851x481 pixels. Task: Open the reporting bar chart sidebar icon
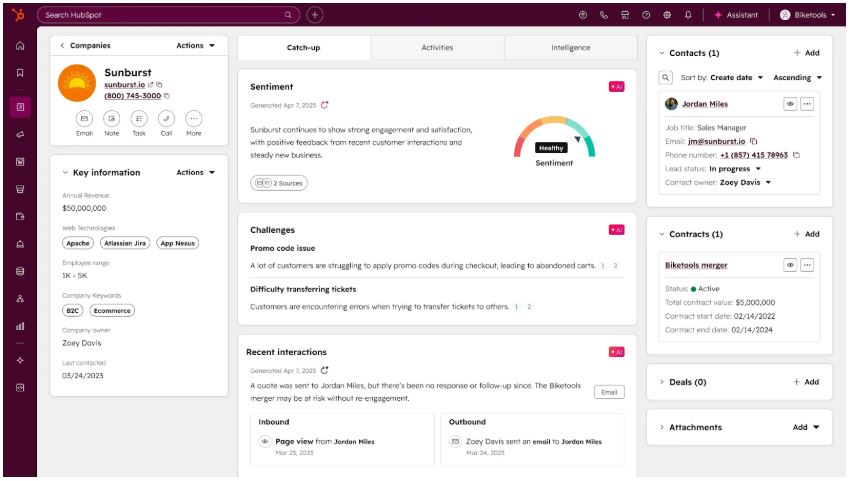(20, 326)
